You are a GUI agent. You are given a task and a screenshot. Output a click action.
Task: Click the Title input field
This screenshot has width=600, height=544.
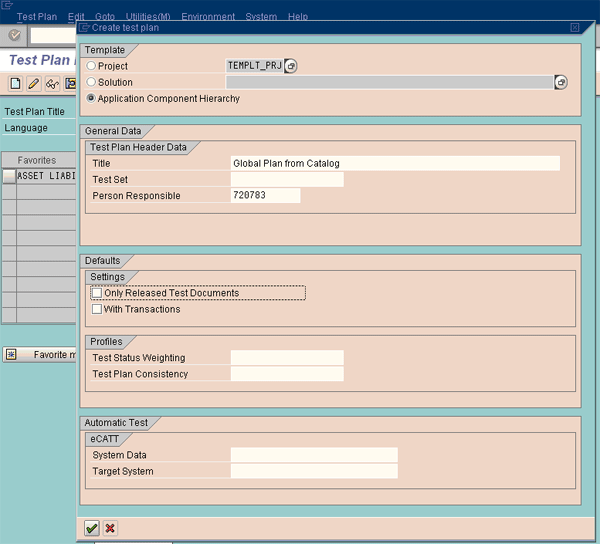click(x=395, y=163)
